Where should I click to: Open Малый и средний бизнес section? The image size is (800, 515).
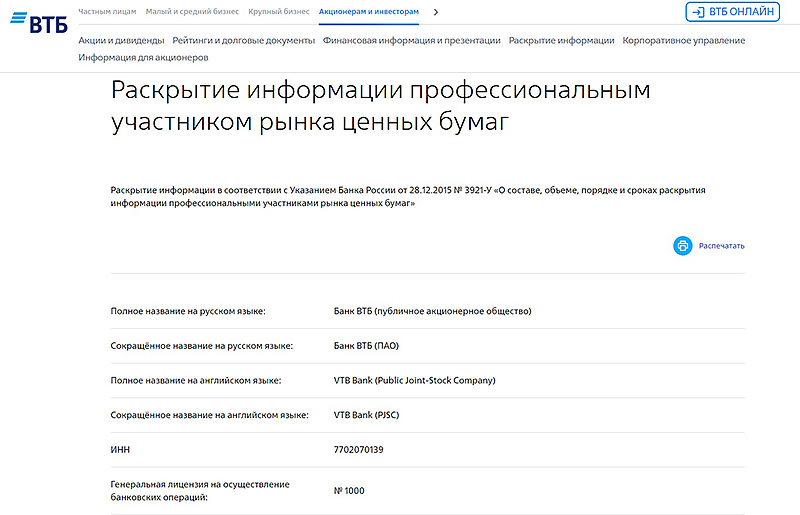[x=192, y=12]
